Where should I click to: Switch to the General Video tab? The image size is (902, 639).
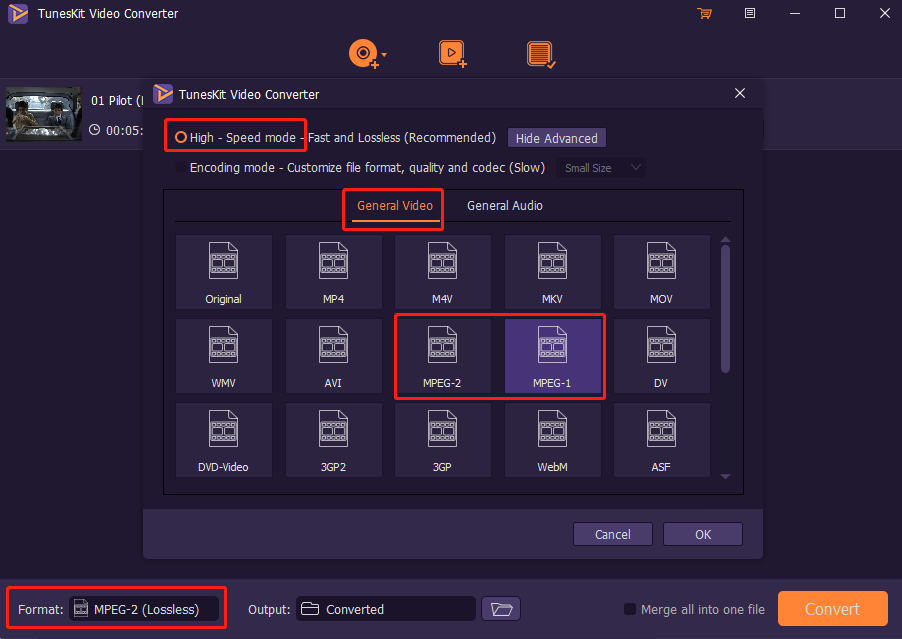pos(395,206)
